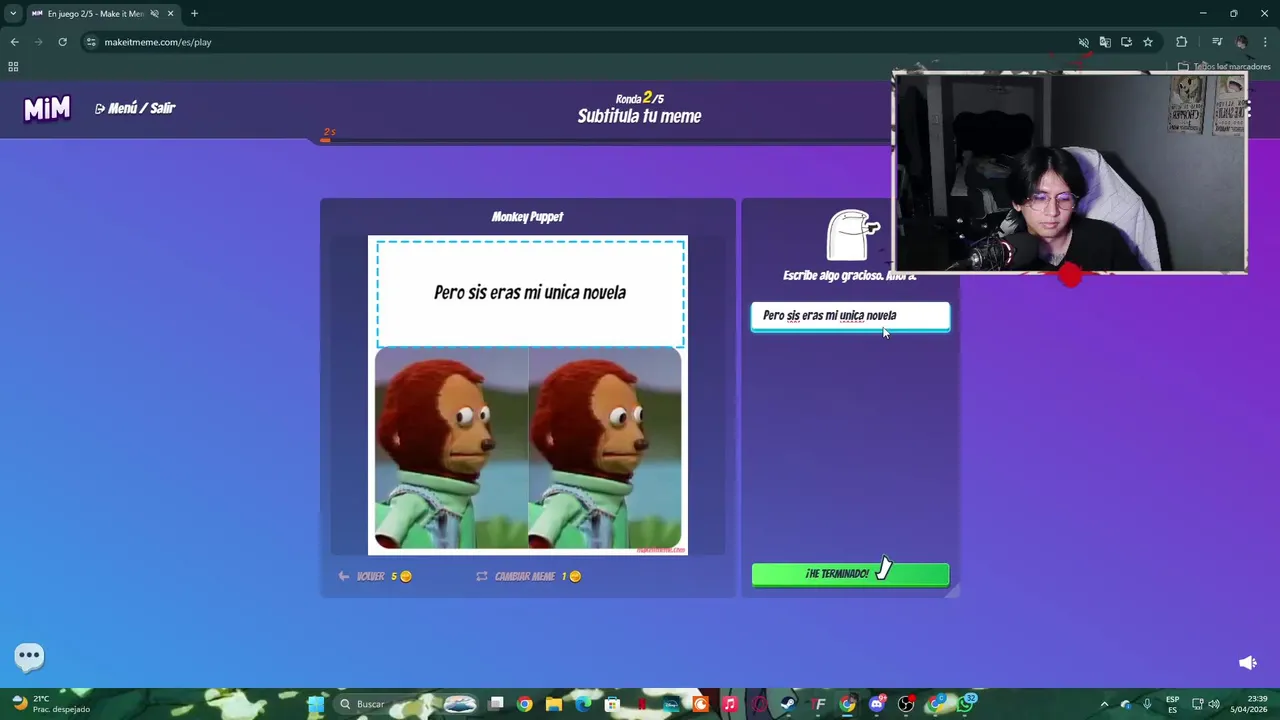Viewport: 1280px width, 720px height.
Task: Open the pink music app in the taskbar
Action: tap(729, 704)
